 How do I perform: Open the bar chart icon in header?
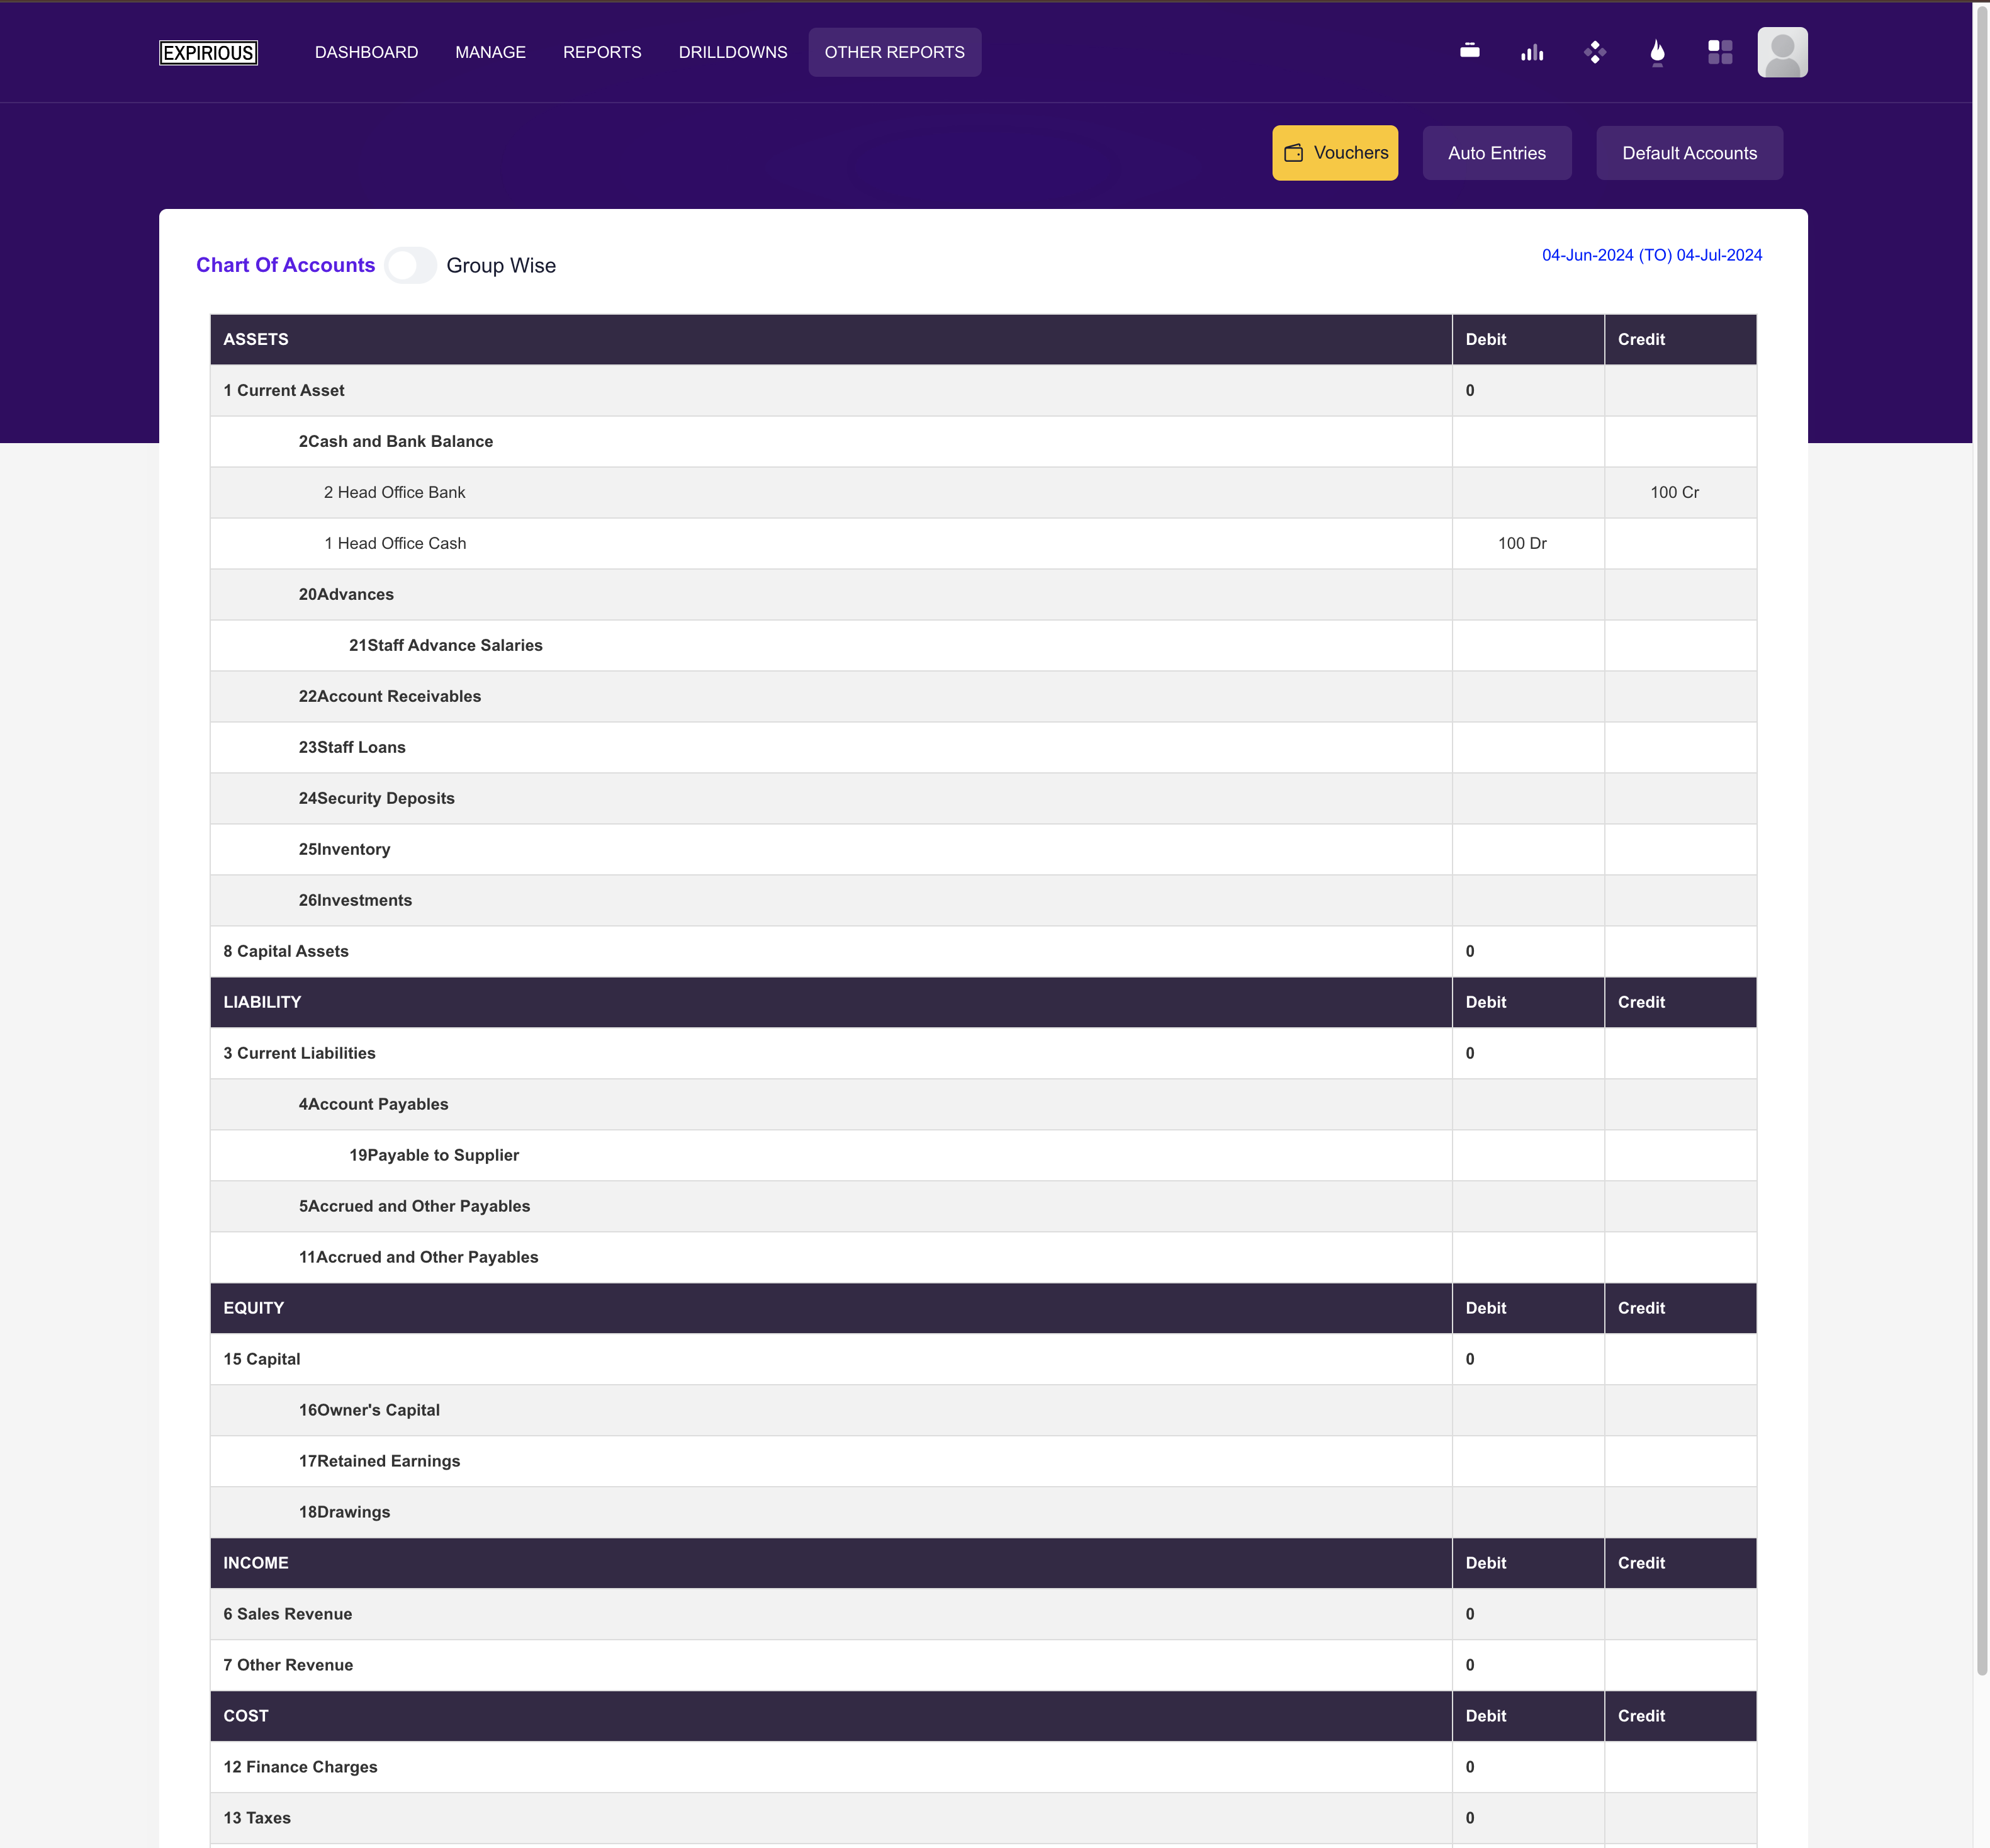(x=1532, y=52)
